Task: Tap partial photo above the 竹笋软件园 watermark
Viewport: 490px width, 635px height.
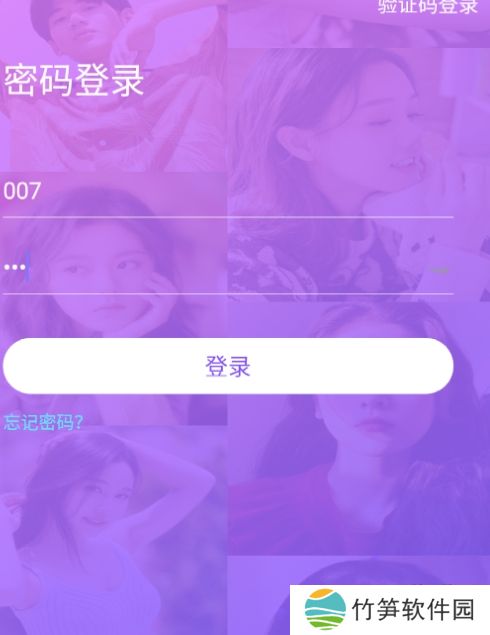Action: click(x=358, y=570)
